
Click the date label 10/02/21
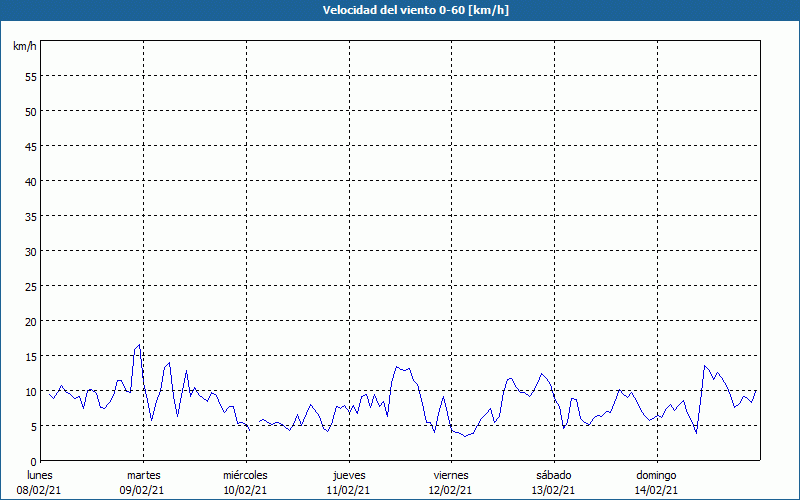245,490
